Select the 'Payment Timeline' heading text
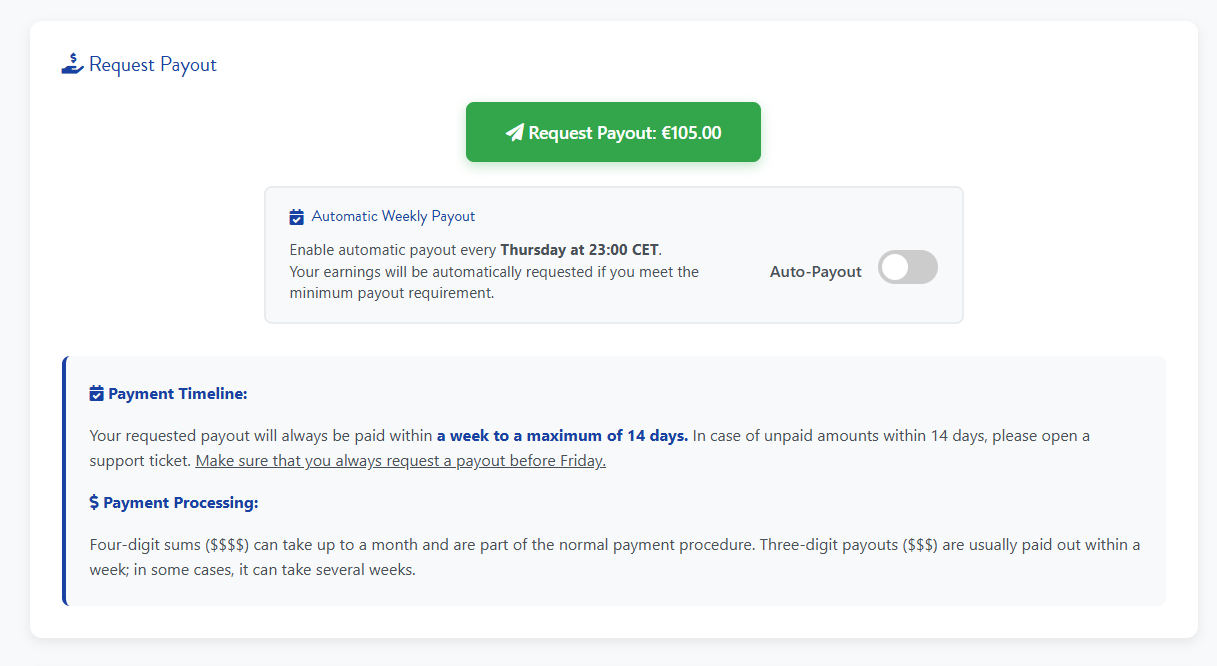 (x=176, y=393)
